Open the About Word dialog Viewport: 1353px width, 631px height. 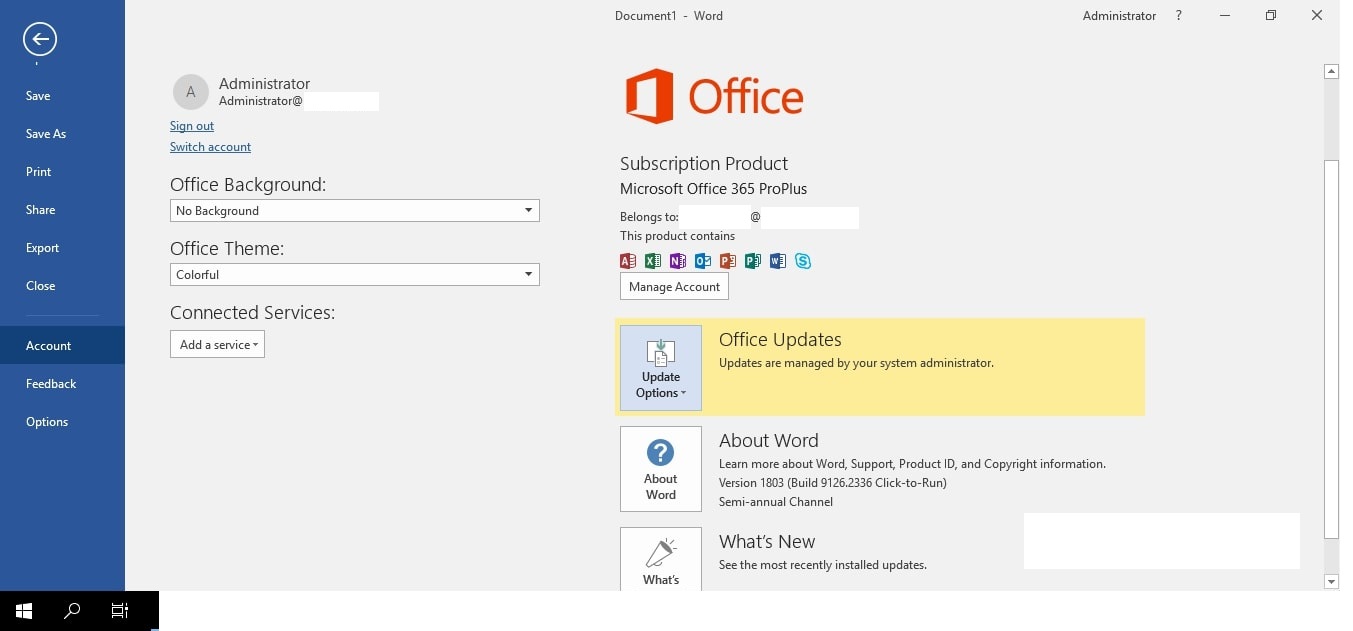[x=661, y=469]
